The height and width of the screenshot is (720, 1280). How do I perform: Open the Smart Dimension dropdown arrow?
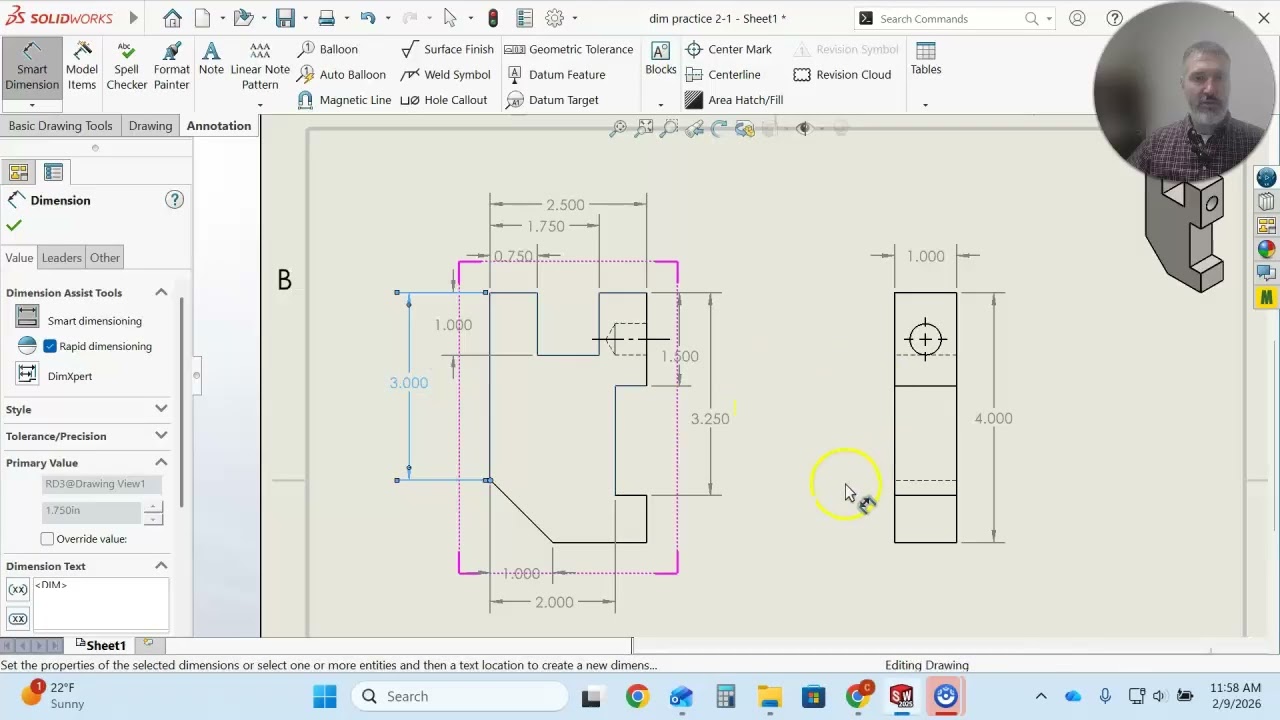pyautogui.click(x=32, y=104)
